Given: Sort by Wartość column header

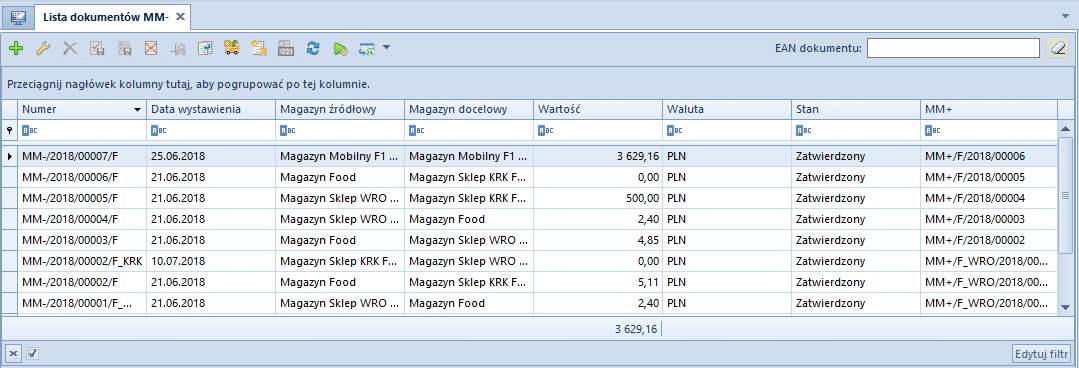Looking at the screenshot, I should 598,109.
